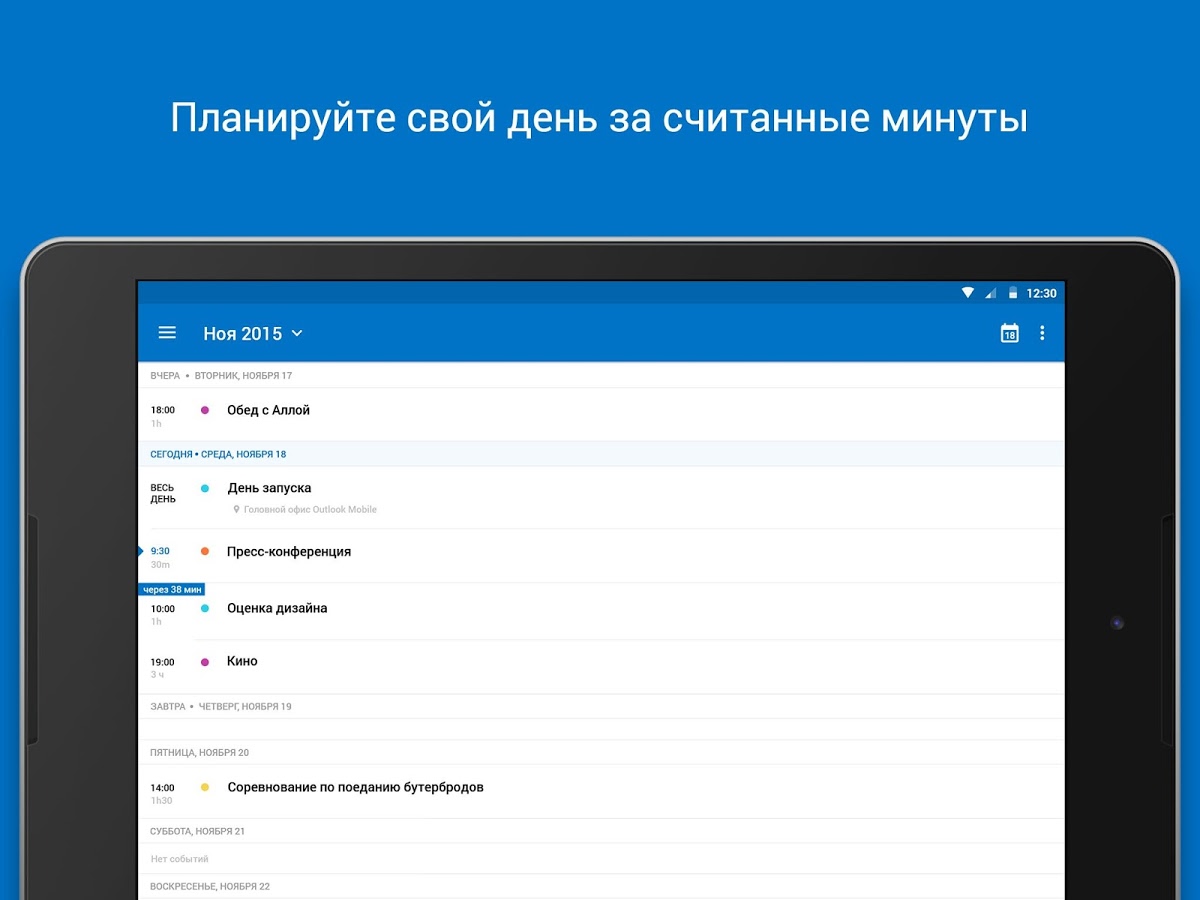Open the Обед с Аллой event
1200x900 pixels.
click(268, 410)
